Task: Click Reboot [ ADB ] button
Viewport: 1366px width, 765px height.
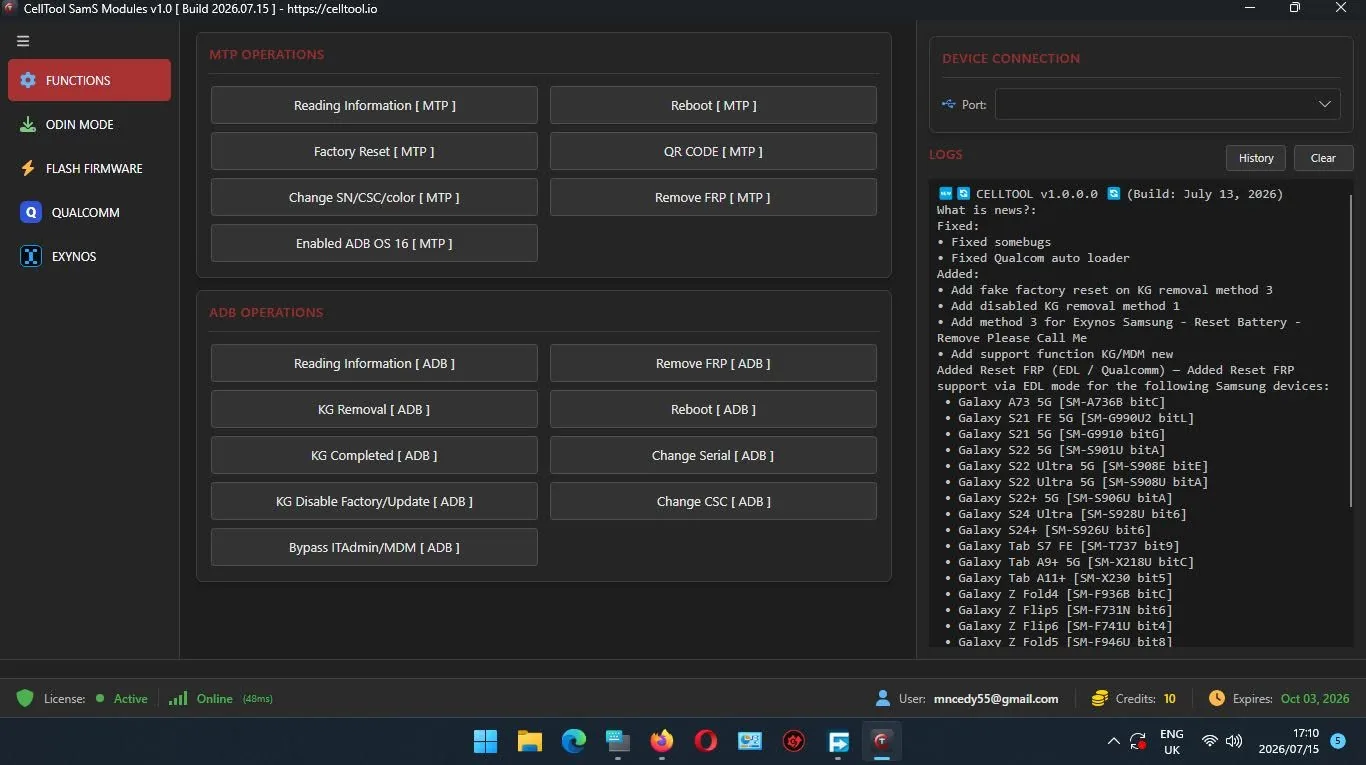Action: coord(713,409)
